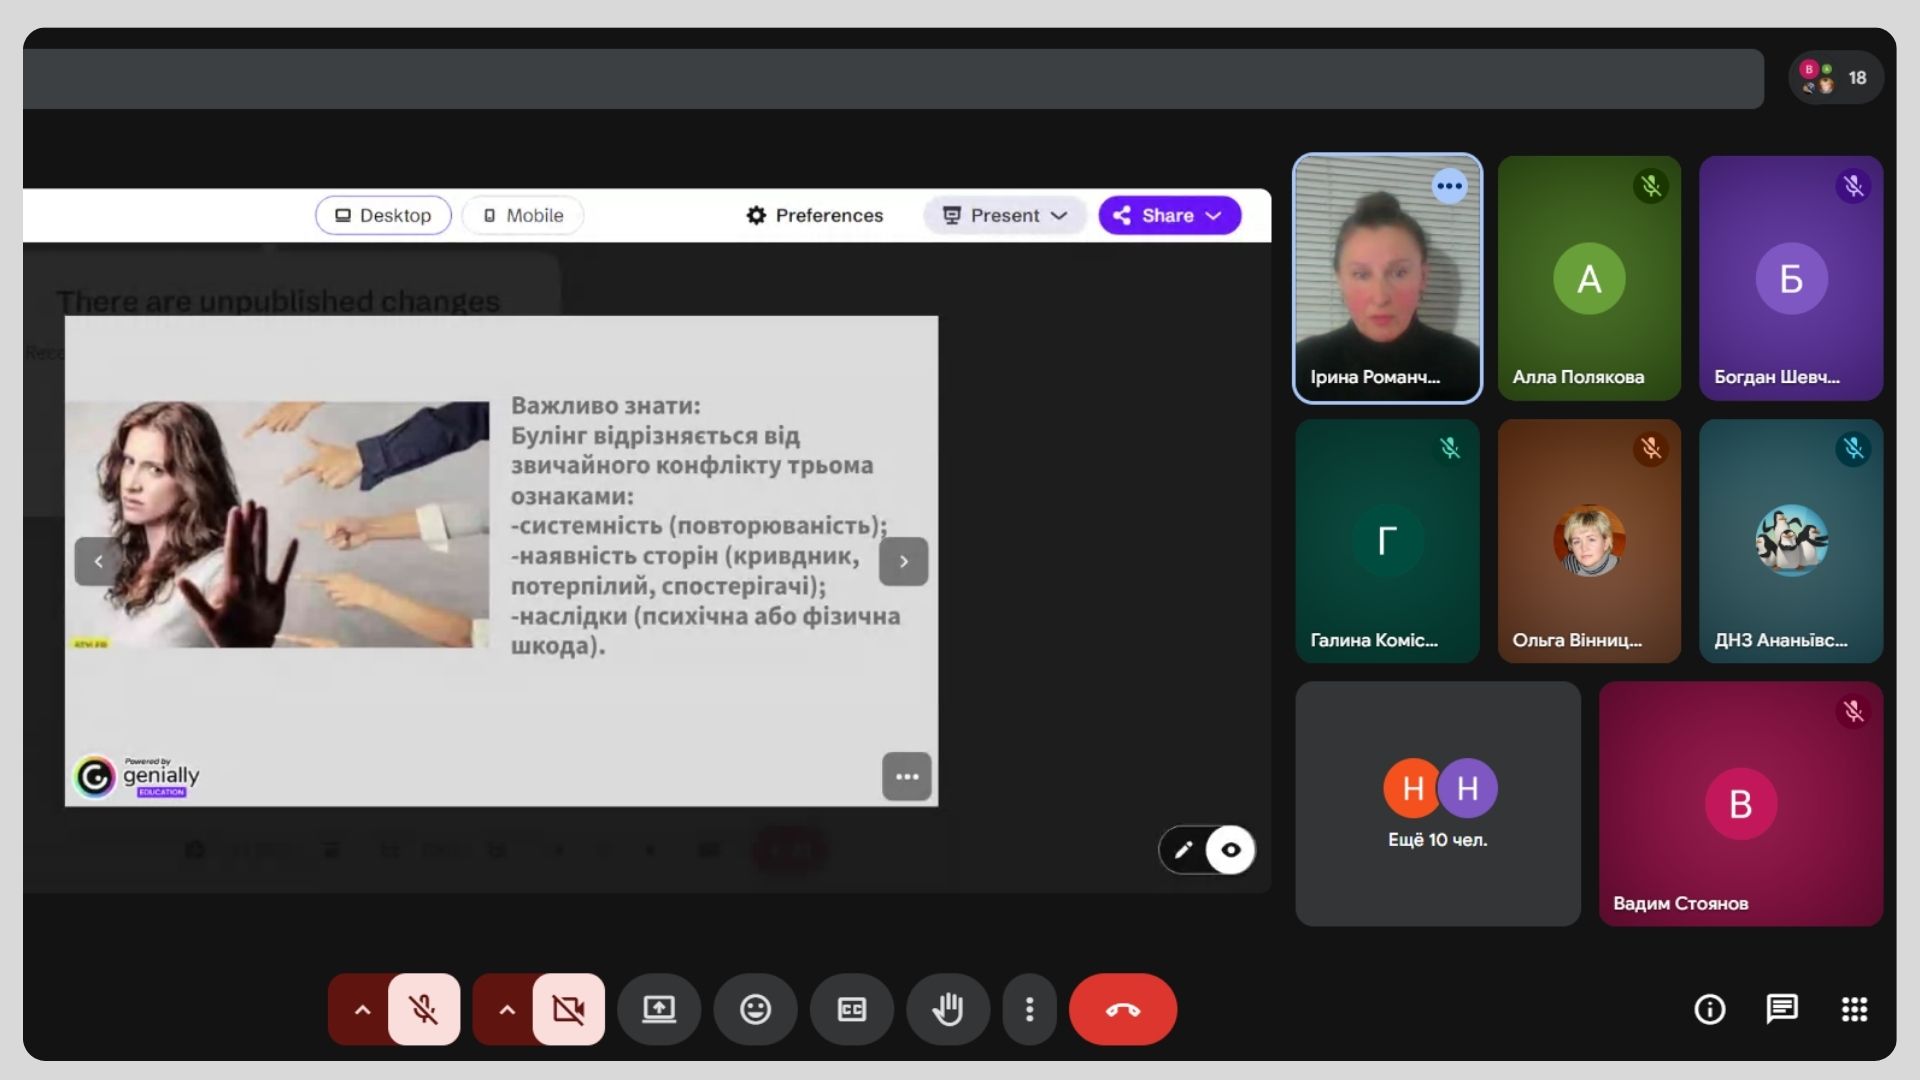This screenshot has width=1920, height=1080.
Task: Toggle the camera off button
Action: pyautogui.click(x=568, y=1009)
